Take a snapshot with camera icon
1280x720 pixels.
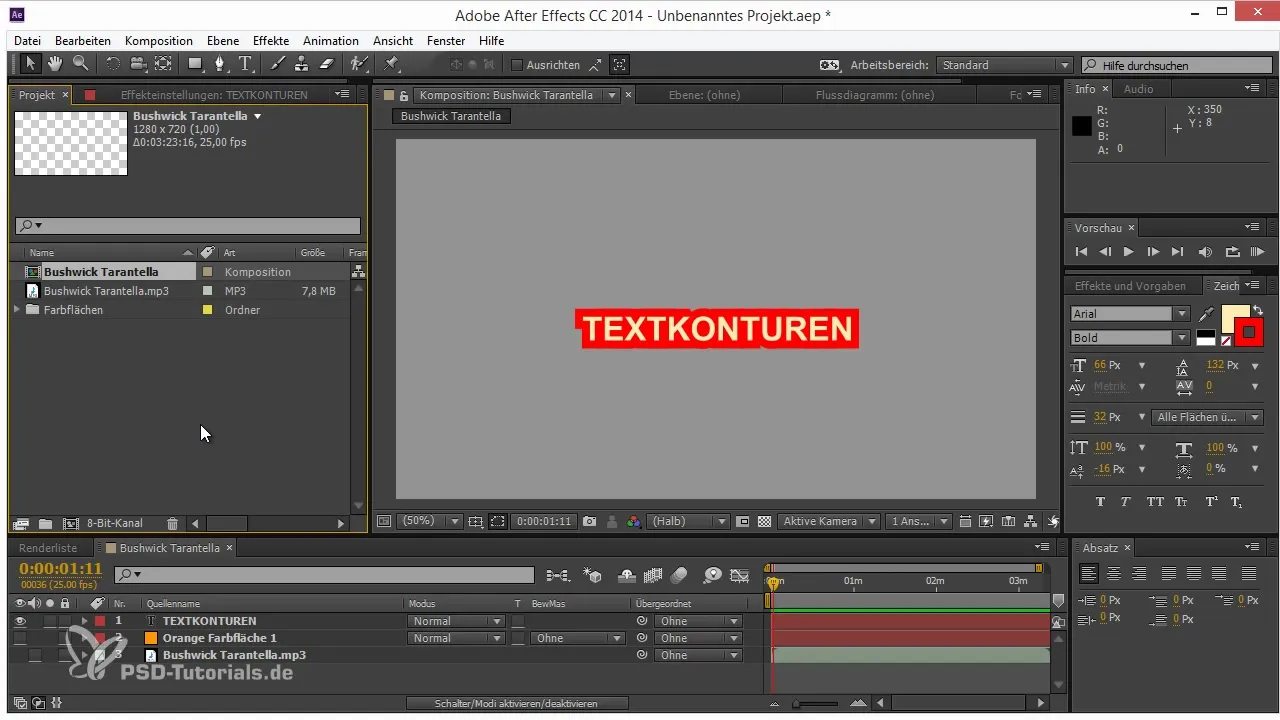coord(590,522)
